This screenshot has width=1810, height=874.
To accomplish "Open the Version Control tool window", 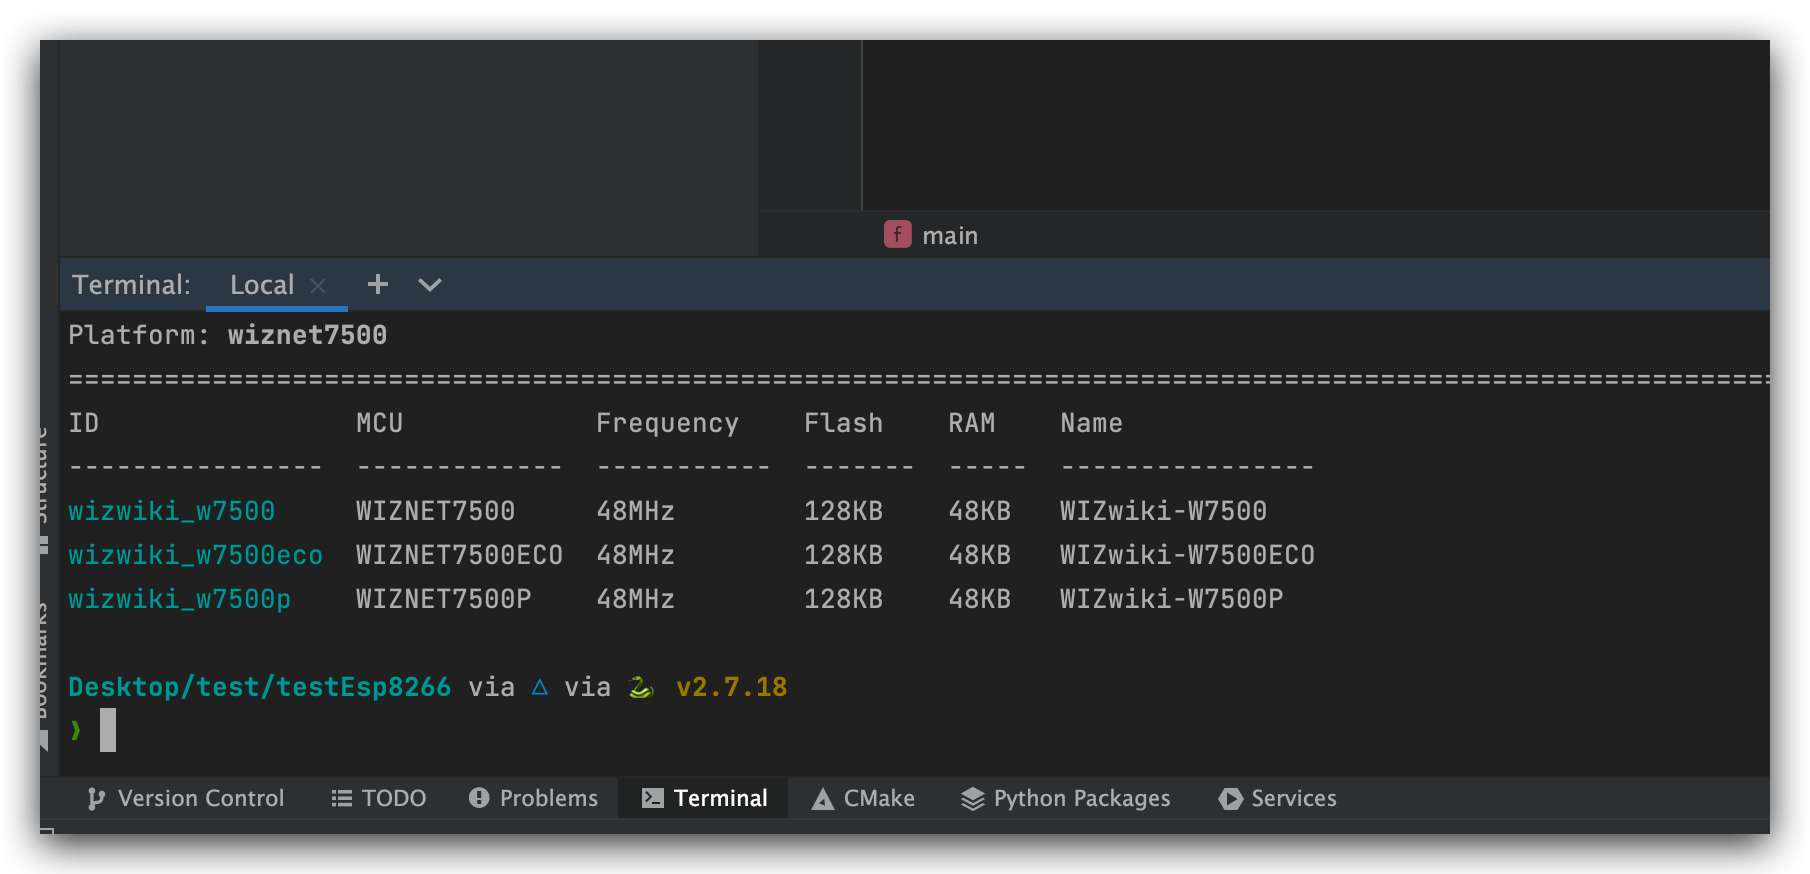I will (186, 798).
